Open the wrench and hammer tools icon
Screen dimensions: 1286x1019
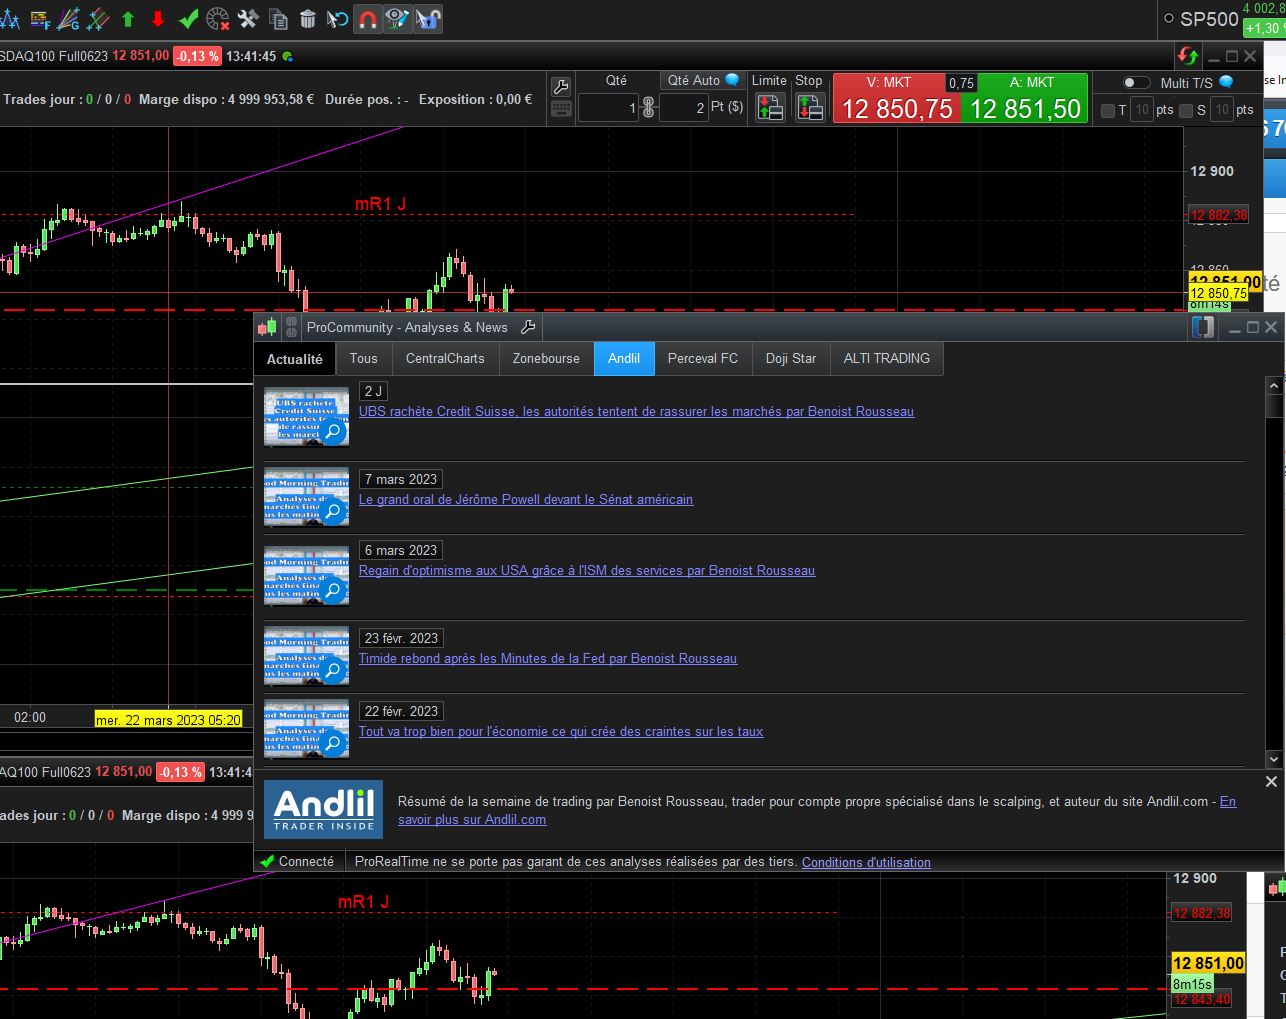tap(248, 19)
